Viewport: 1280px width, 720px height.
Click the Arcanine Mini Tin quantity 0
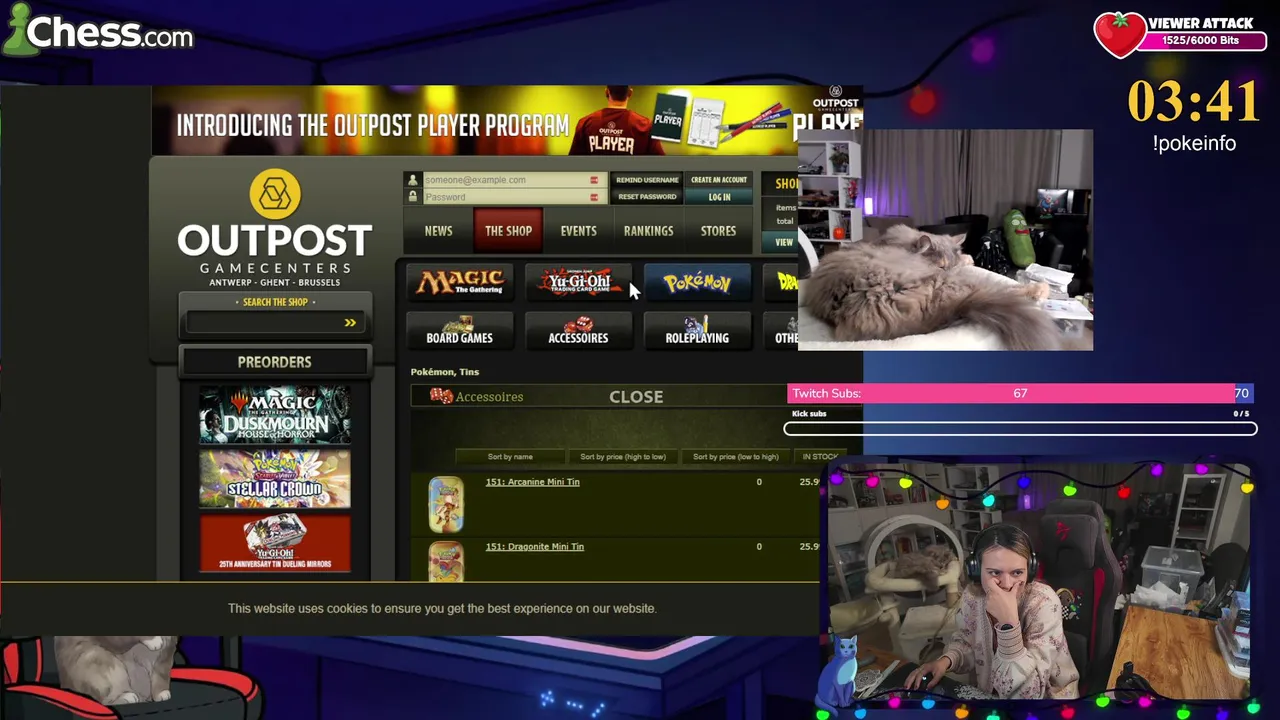(759, 482)
